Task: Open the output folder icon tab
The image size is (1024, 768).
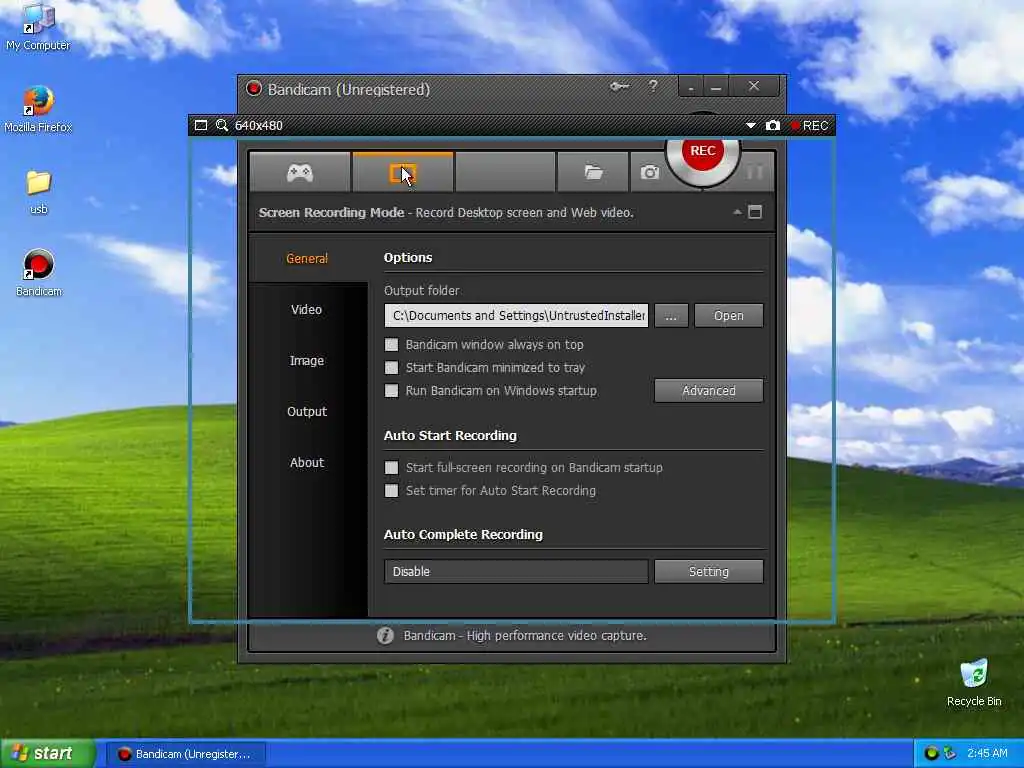Action: point(593,172)
